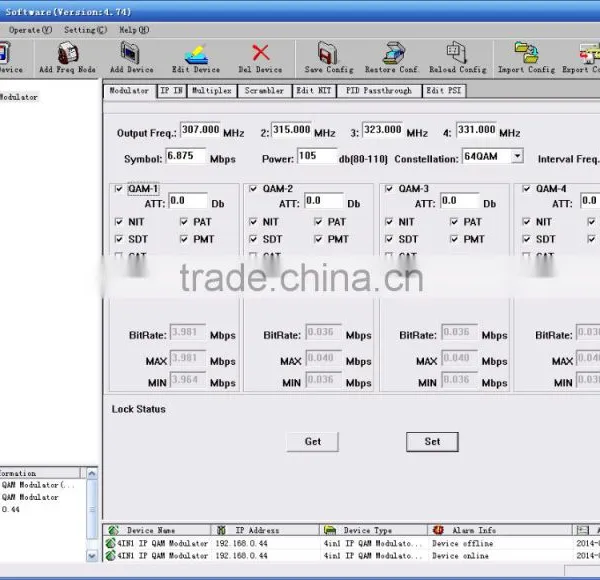Uncheck PAT under QAM-3
The image size is (600, 580).
click(x=454, y=222)
